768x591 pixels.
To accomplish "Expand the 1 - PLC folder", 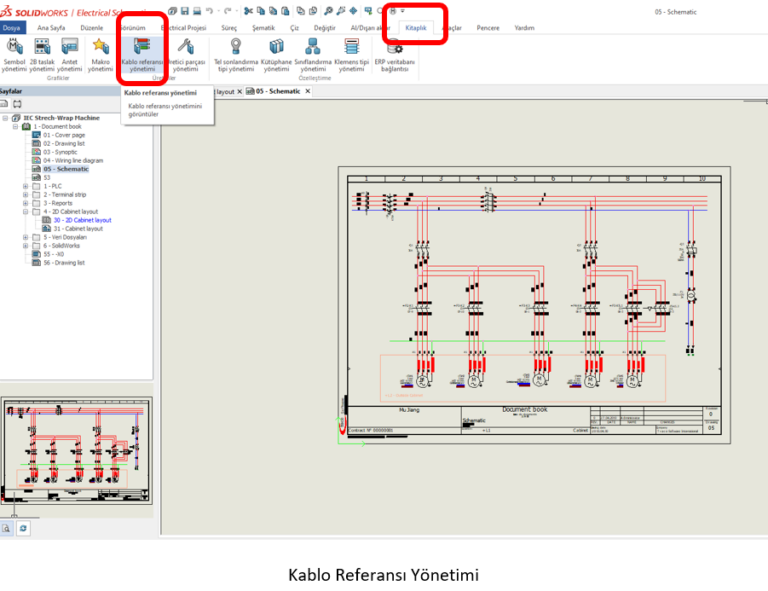I will (x=25, y=186).
